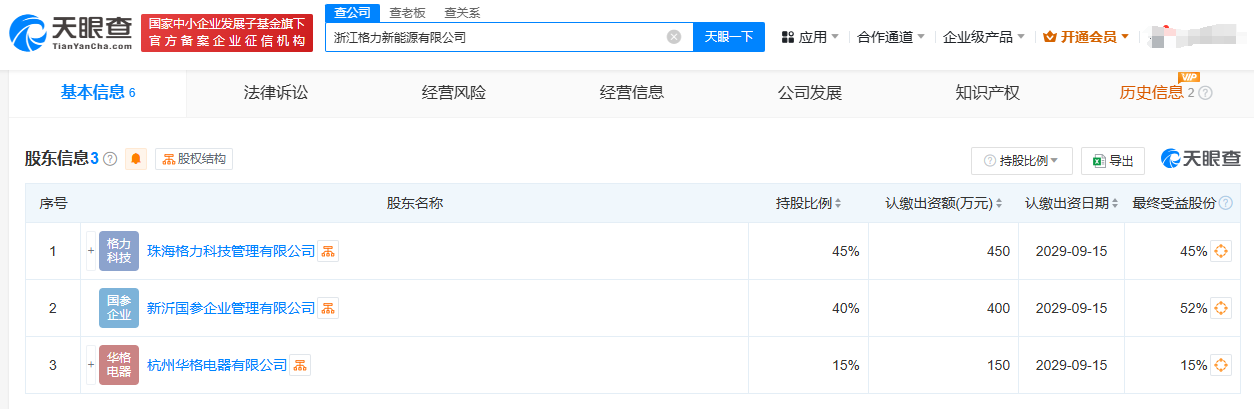
Task: Open the 合作通道 dropdown menu
Action: 891,37
